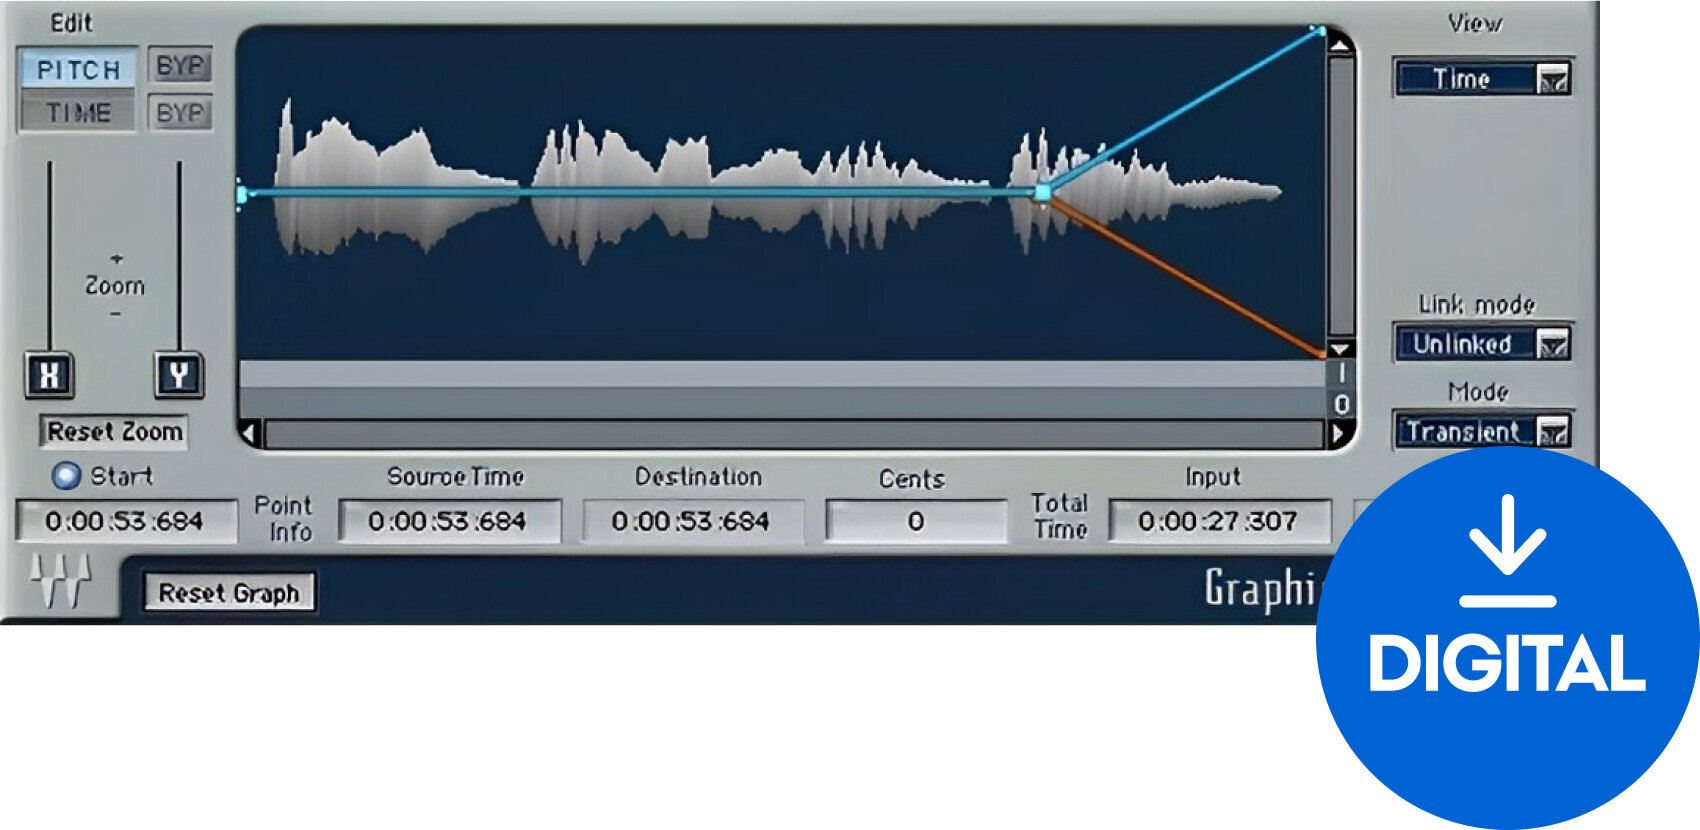Screen dimensions: 1700x830
Task: Toggle time BYP bypass button
Action: coord(180,112)
